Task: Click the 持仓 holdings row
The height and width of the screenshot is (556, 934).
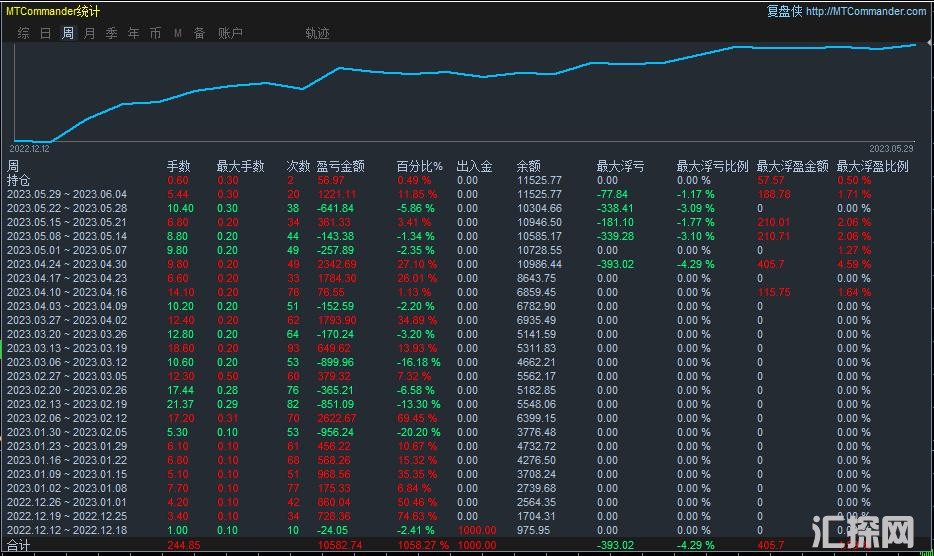Action: 19,180
